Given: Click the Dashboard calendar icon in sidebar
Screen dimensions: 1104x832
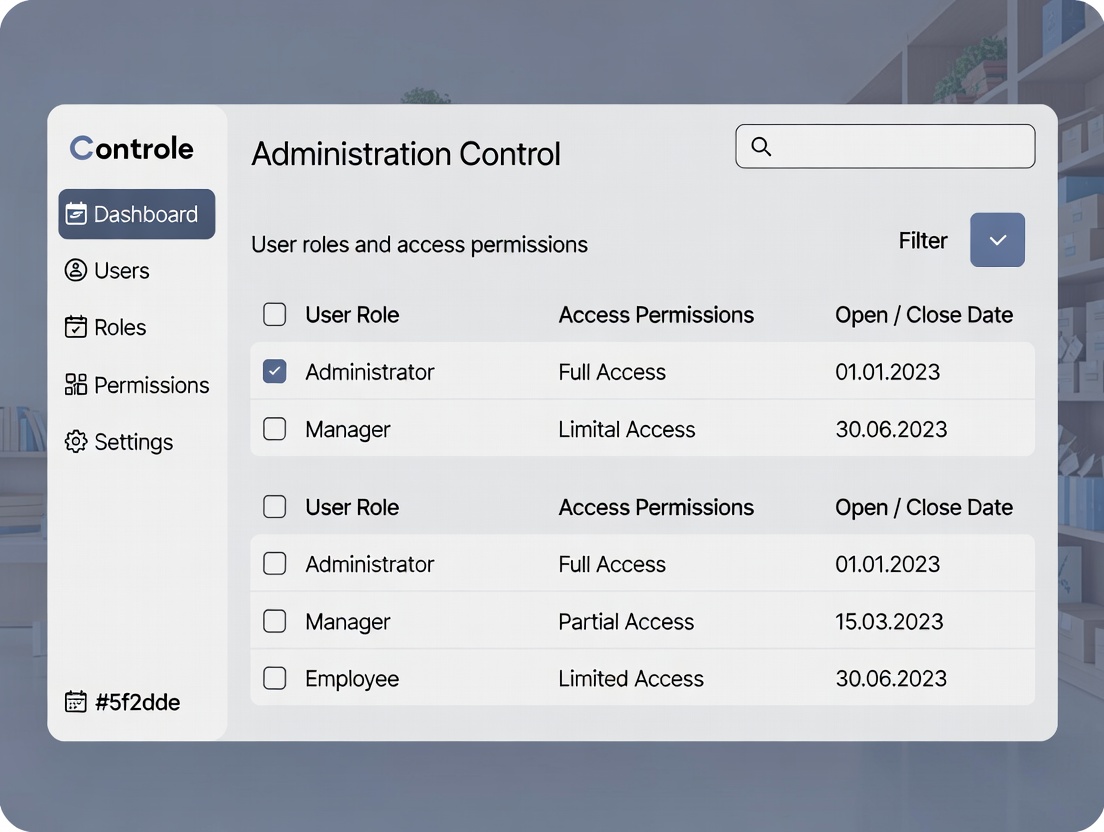Looking at the screenshot, I should [x=76, y=214].
